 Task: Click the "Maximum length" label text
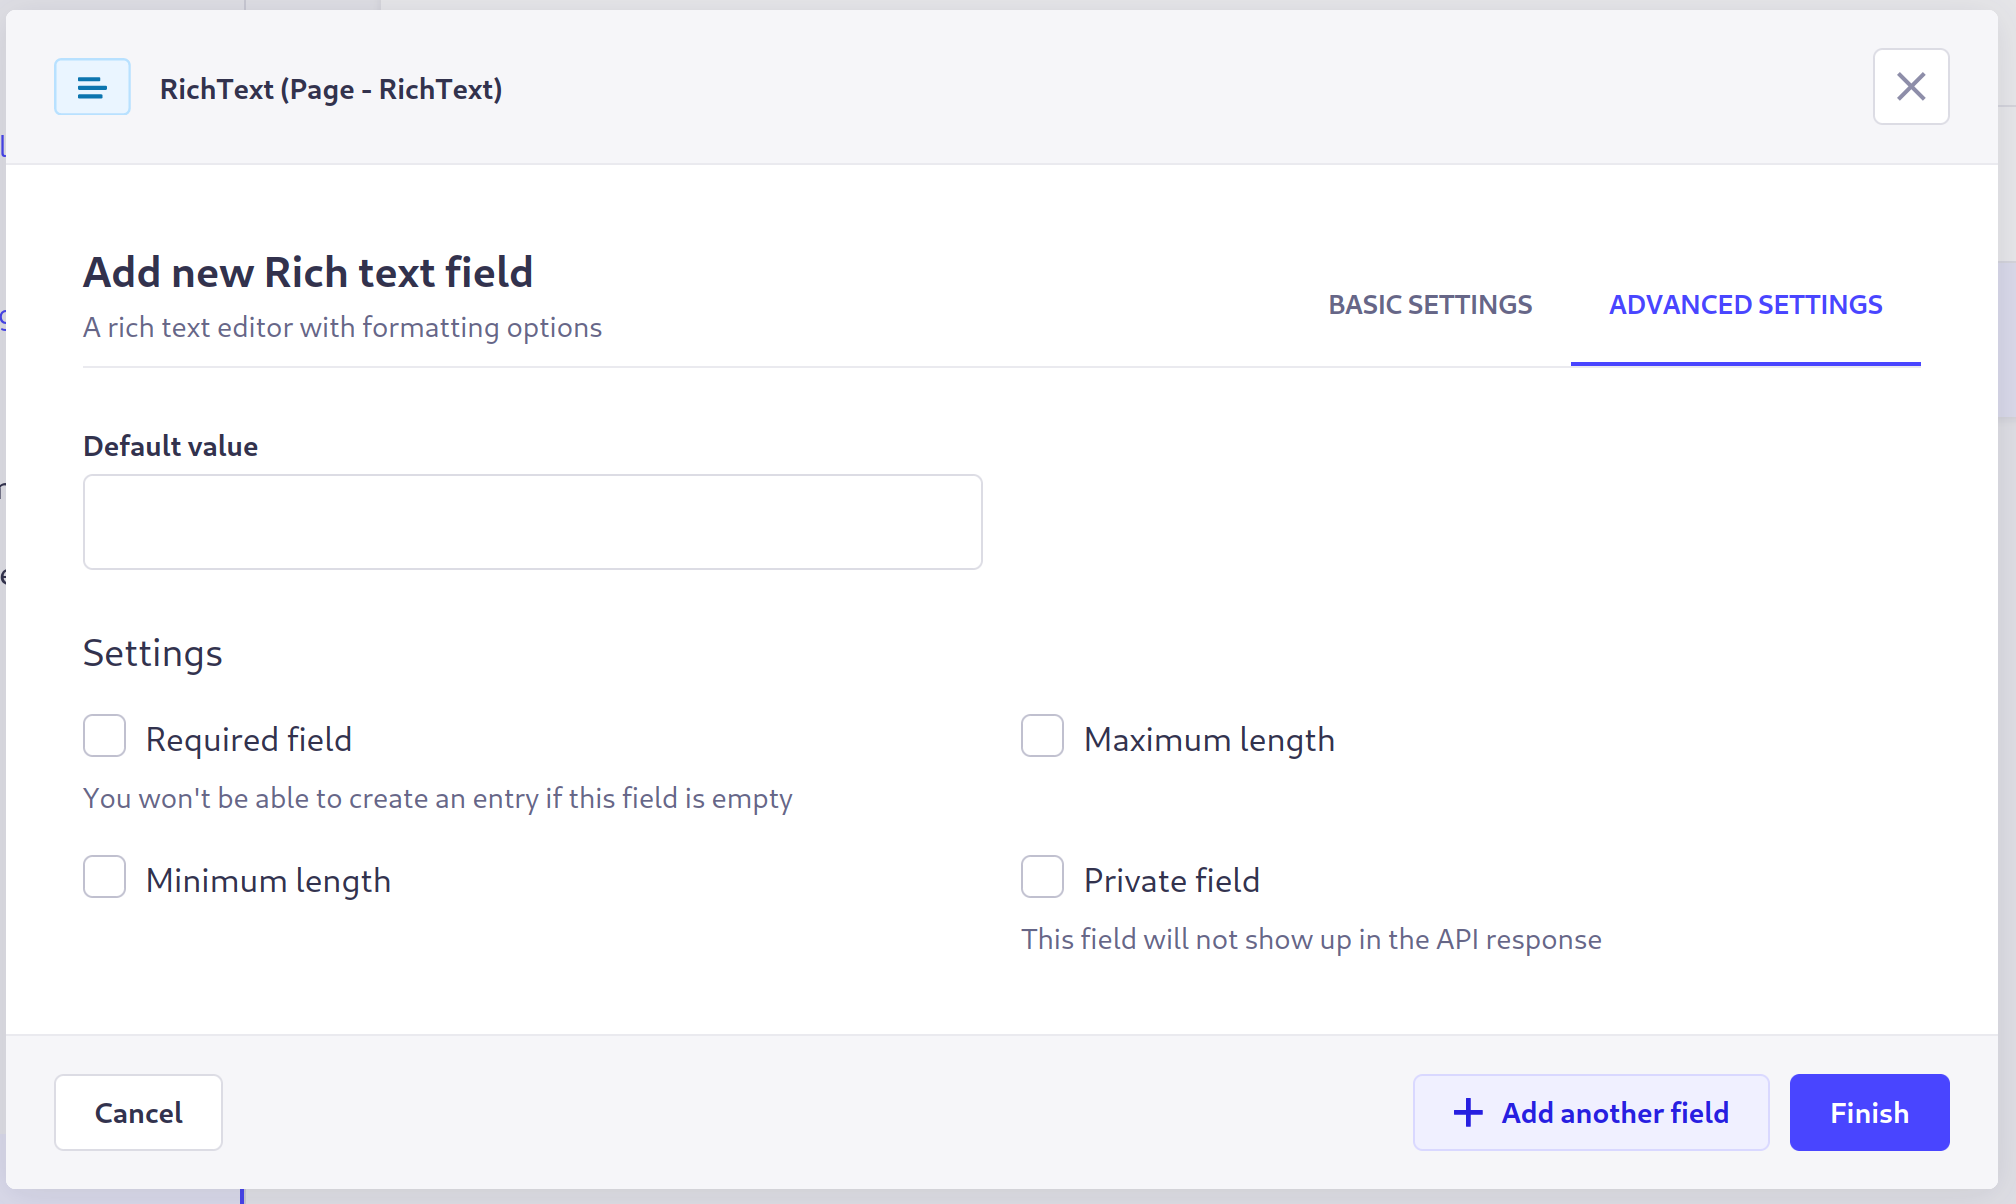click(1209, 739)
